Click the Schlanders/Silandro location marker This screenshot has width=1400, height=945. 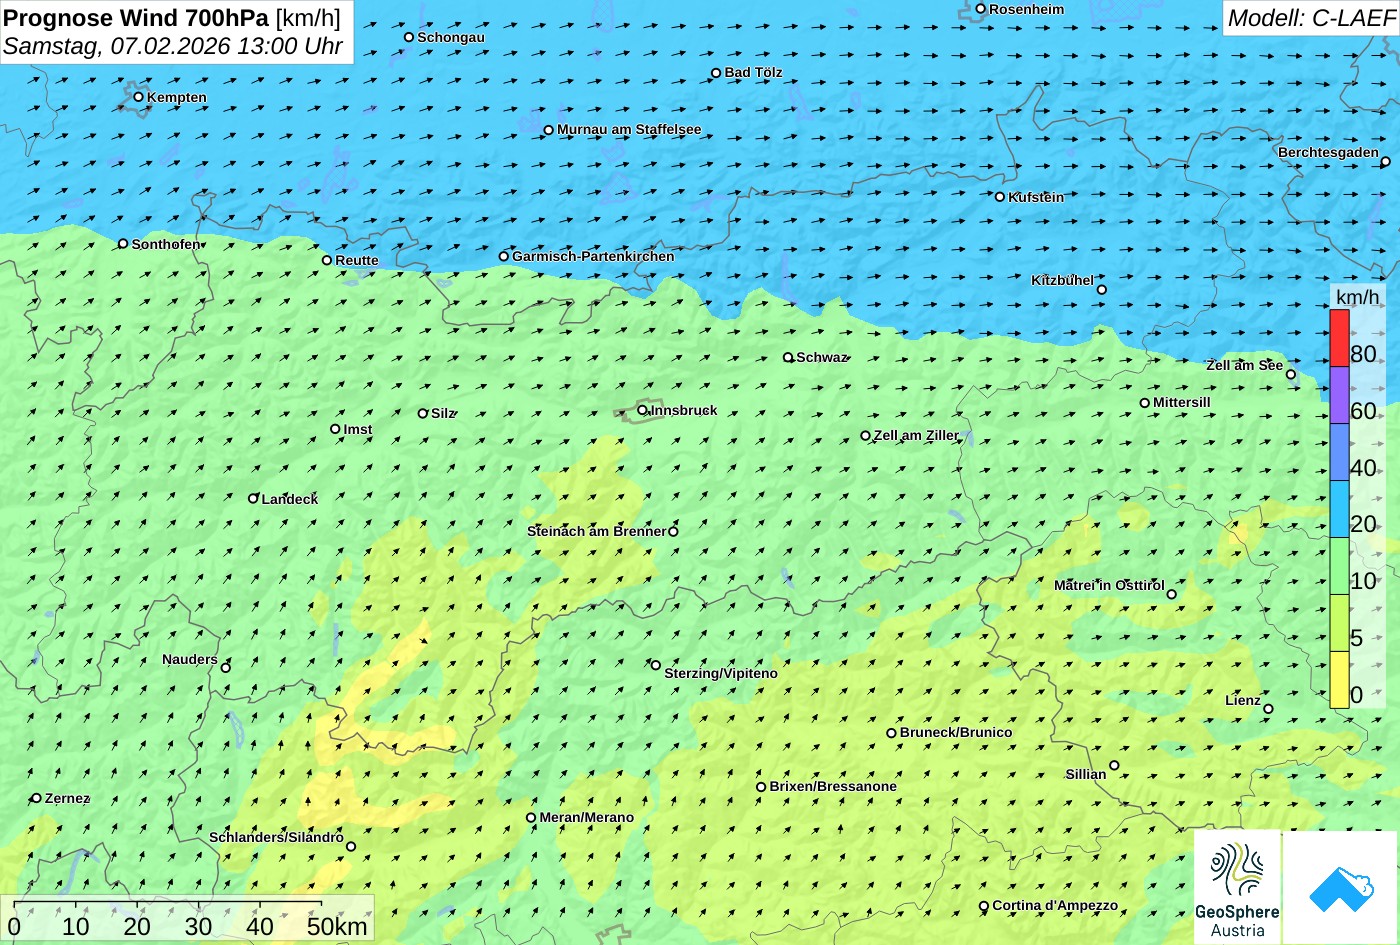point(351,847)
